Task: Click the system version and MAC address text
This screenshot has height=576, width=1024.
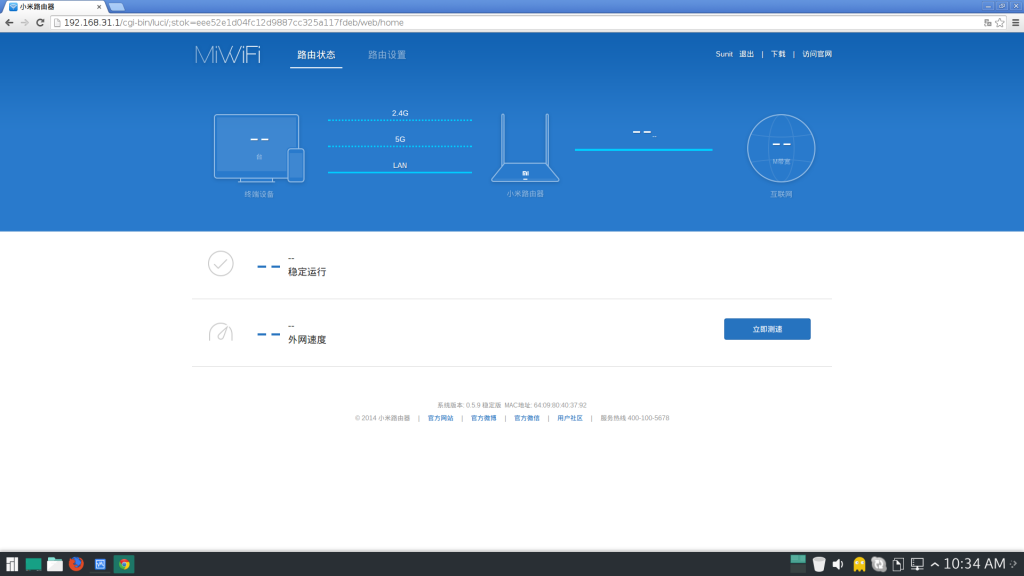Action: tap(511, 405)
